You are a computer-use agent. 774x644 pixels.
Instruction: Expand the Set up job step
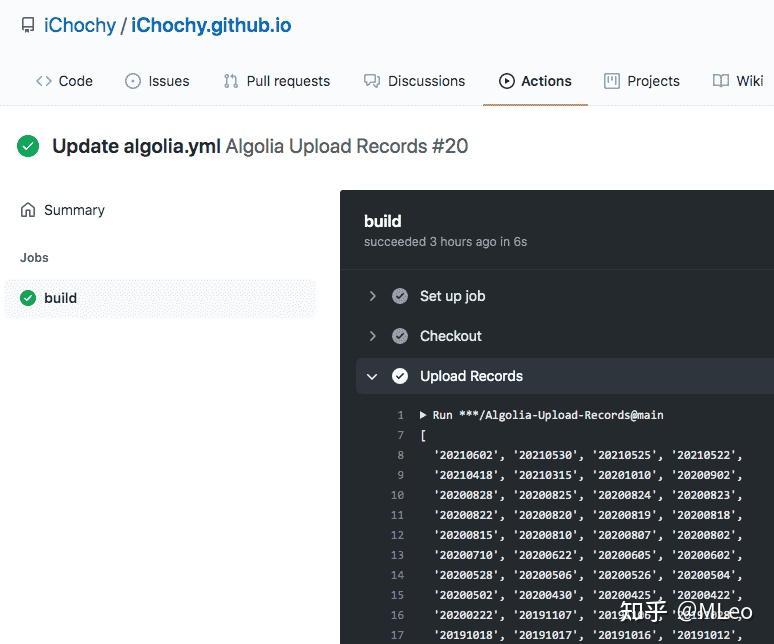[x=373, y=296]
